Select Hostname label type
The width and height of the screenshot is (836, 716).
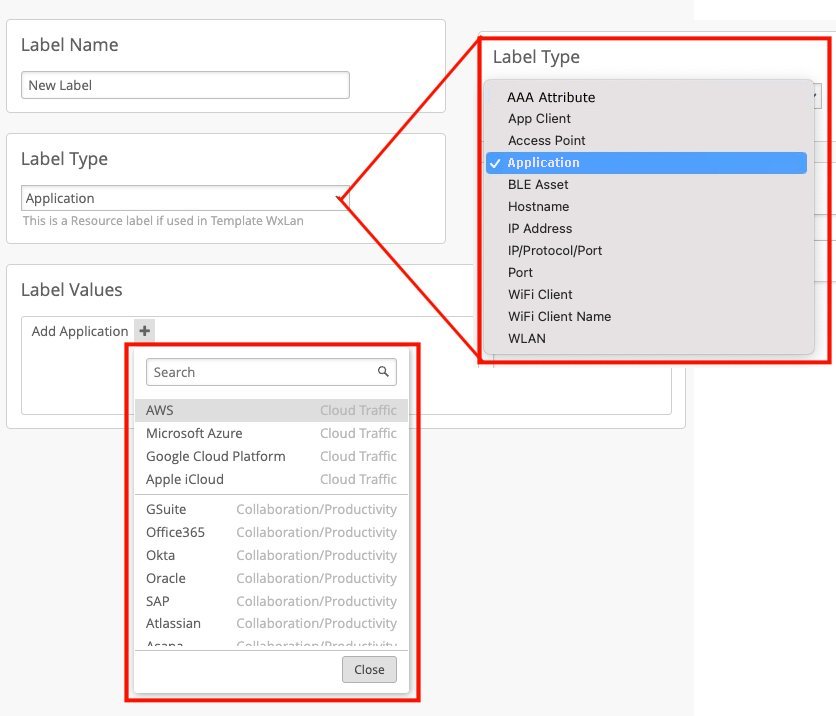point(538,206)
